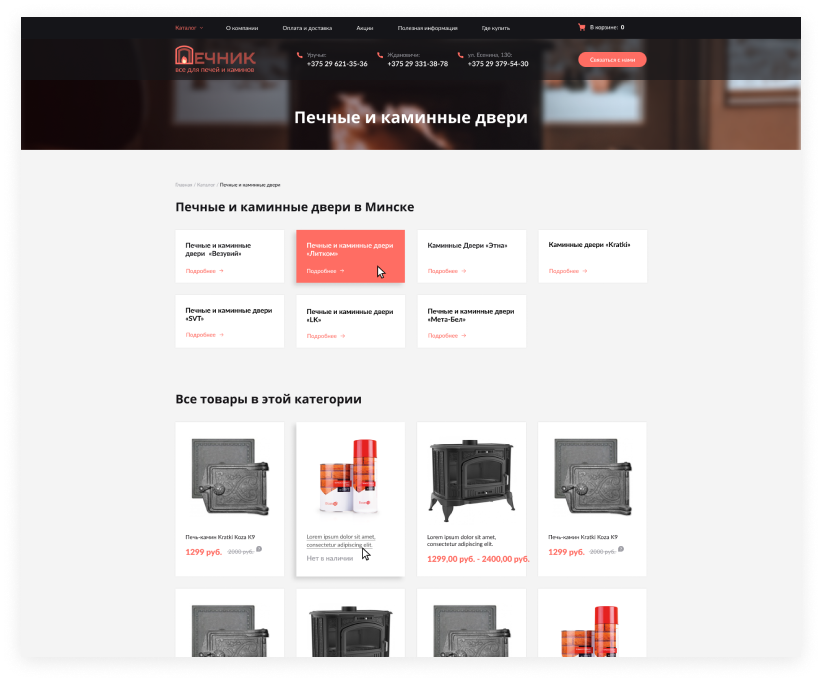Viewport: 822px width, 682px height.
Task: Click phone icon beside ул. Есенина address
Action: [x=461, y=55]
